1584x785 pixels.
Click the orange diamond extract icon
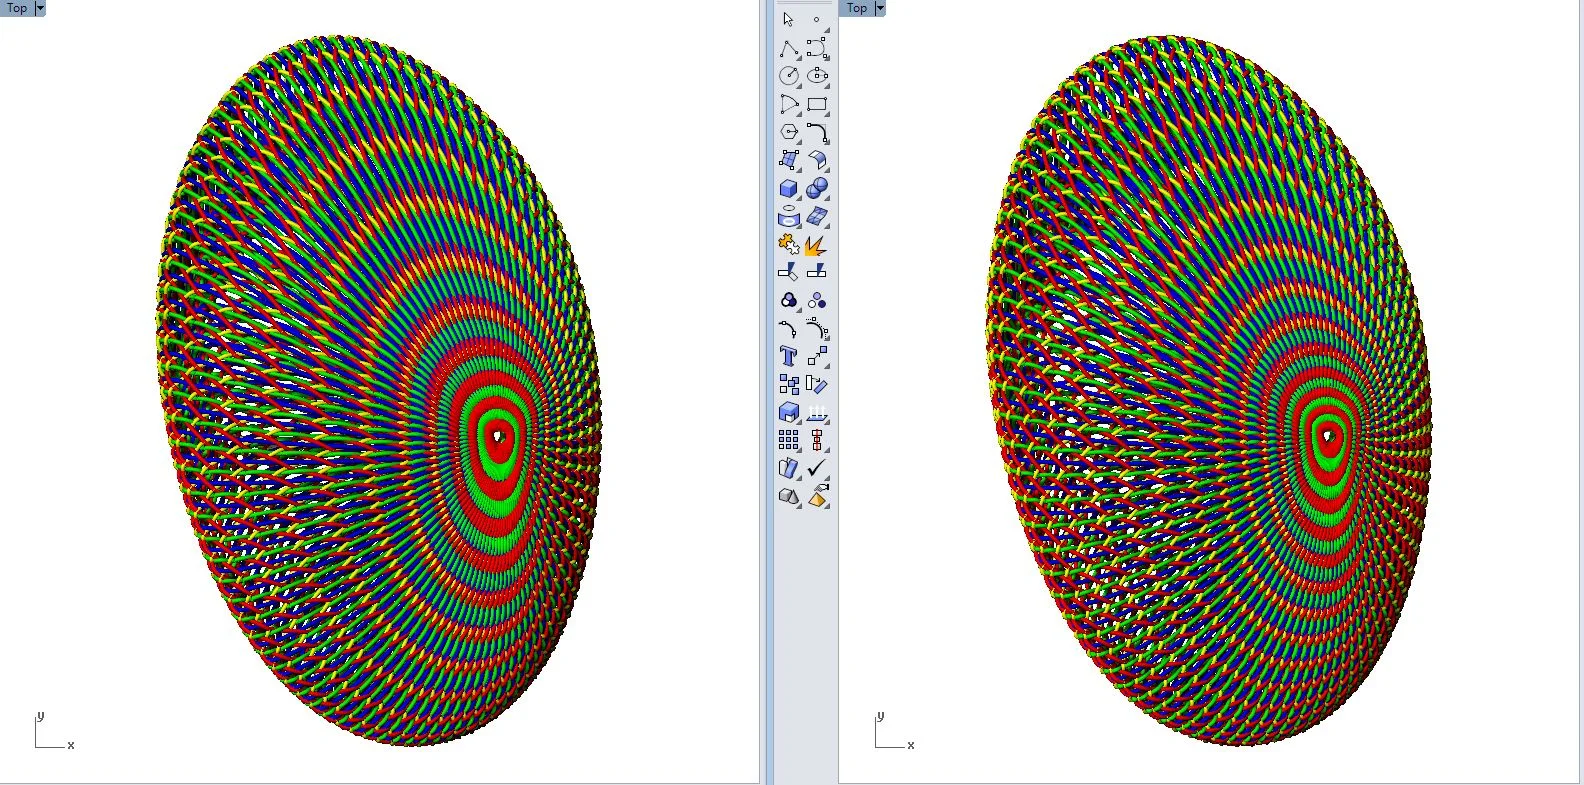pyautogui.click(x=817, y=496)
